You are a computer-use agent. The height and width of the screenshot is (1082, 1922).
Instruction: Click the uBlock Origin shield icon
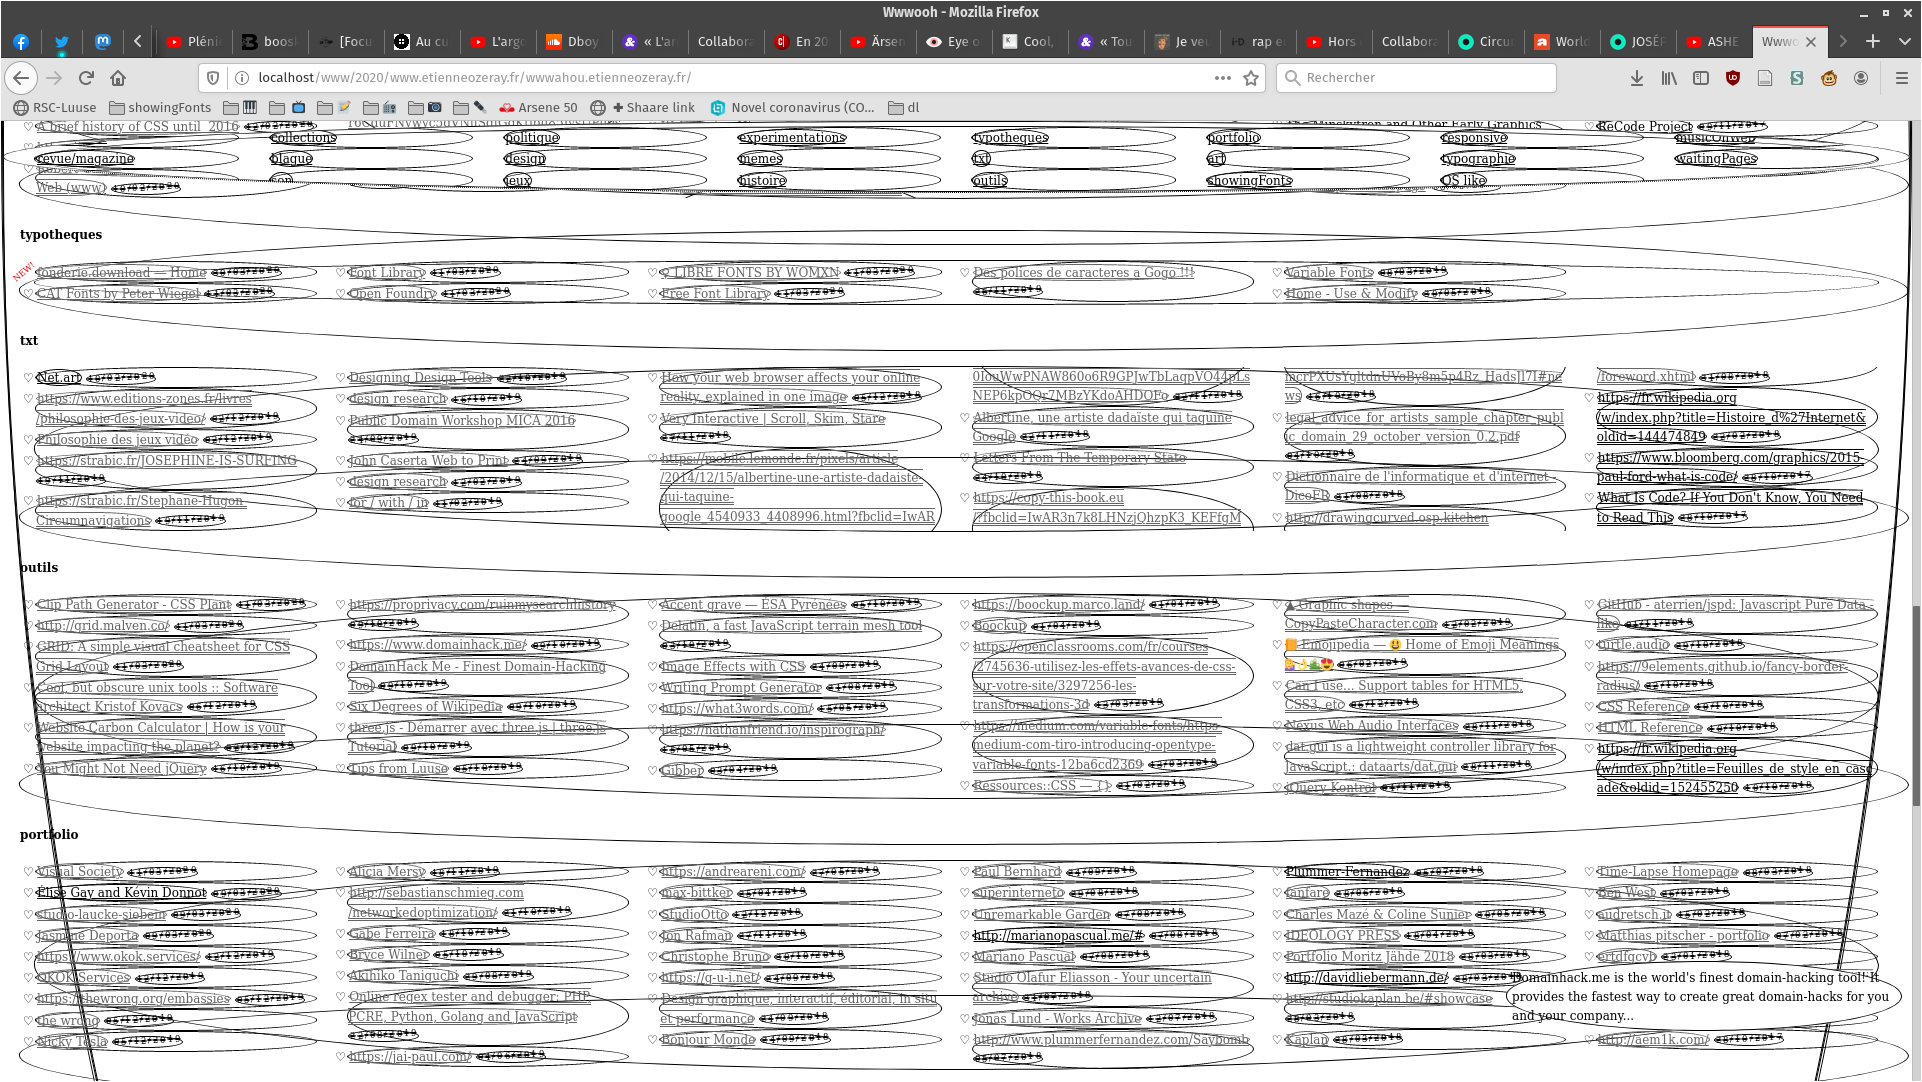[x=1733, y=78]
